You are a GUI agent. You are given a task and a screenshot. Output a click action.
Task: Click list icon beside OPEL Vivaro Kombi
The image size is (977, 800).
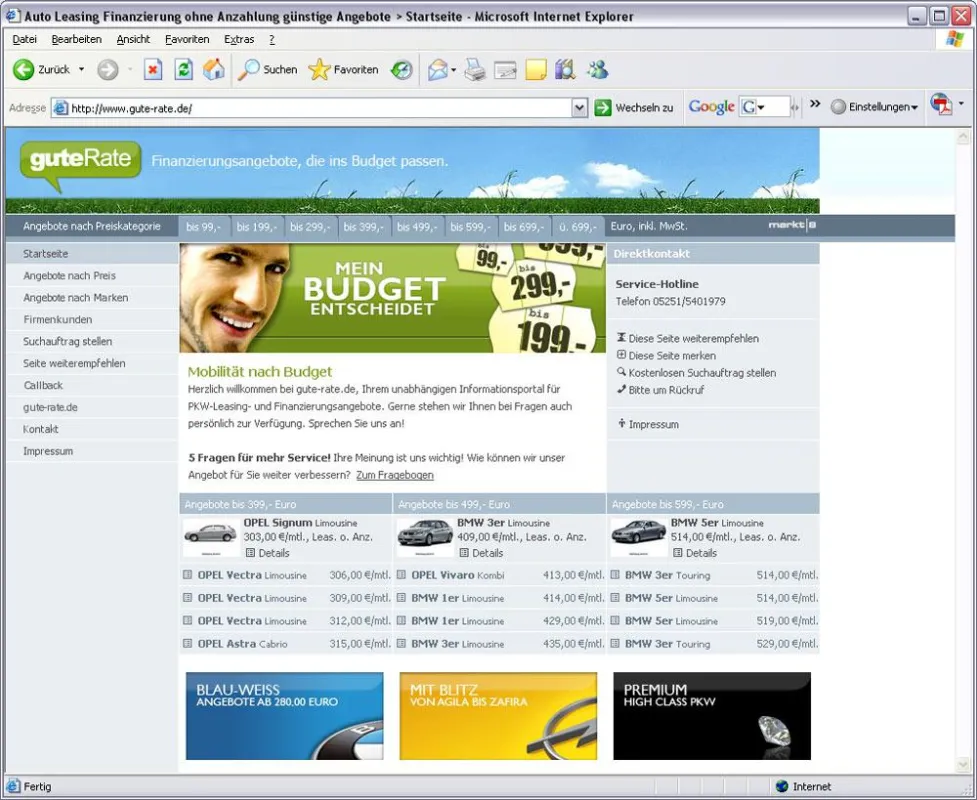[401, 575]
